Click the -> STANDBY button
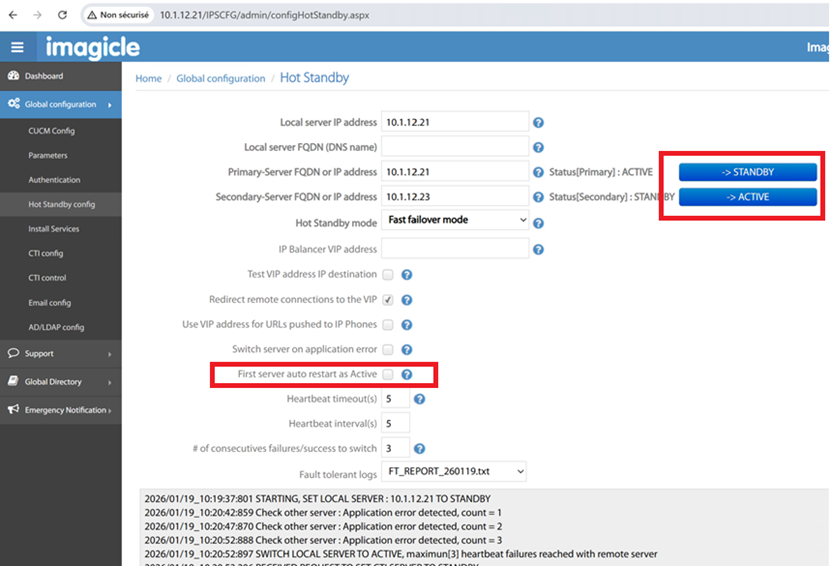The height and width of the screenshot is (566, 831). tap(747, 172)
